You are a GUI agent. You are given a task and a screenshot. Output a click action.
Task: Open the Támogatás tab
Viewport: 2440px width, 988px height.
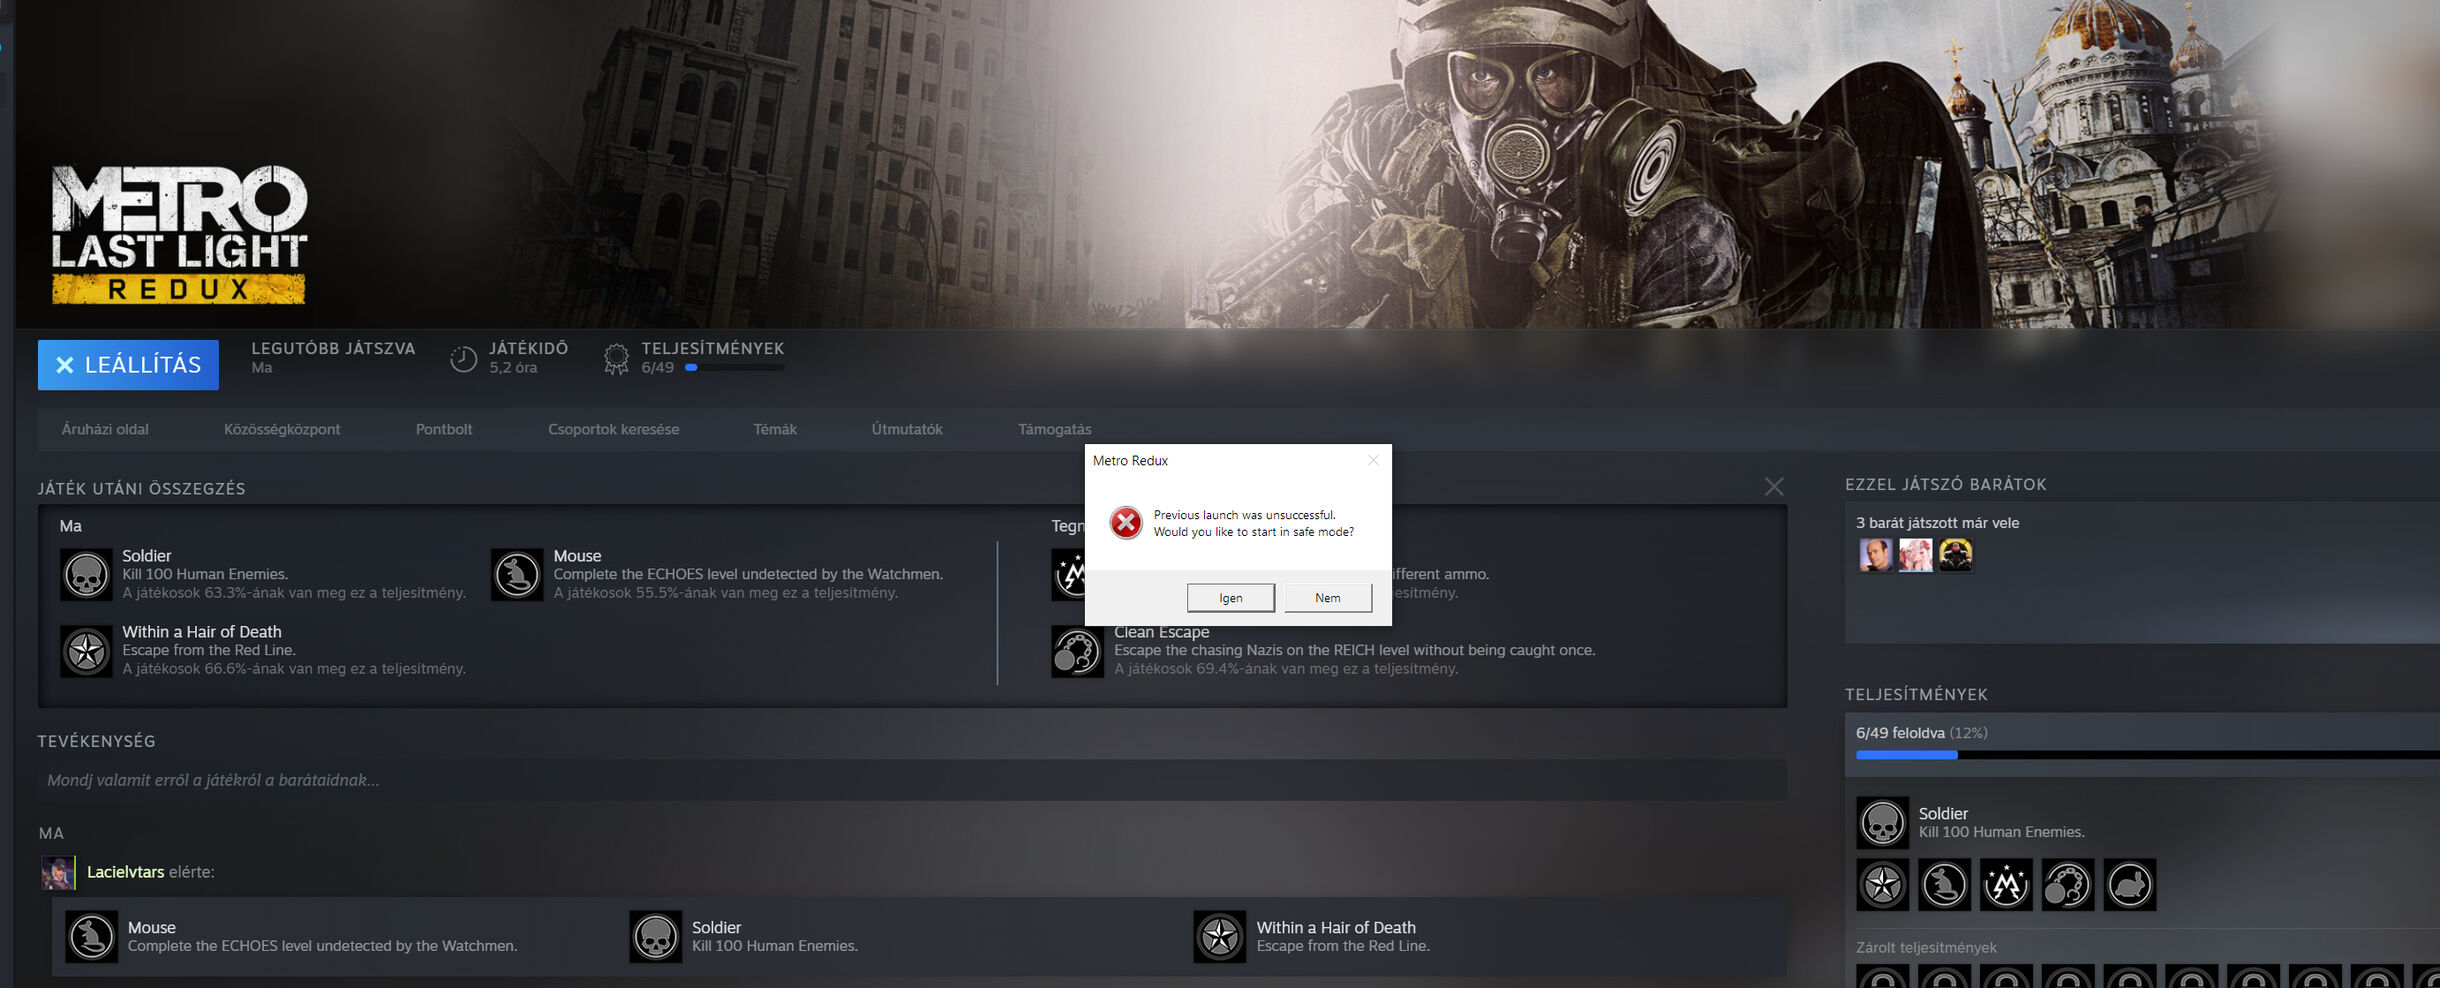1055,429
